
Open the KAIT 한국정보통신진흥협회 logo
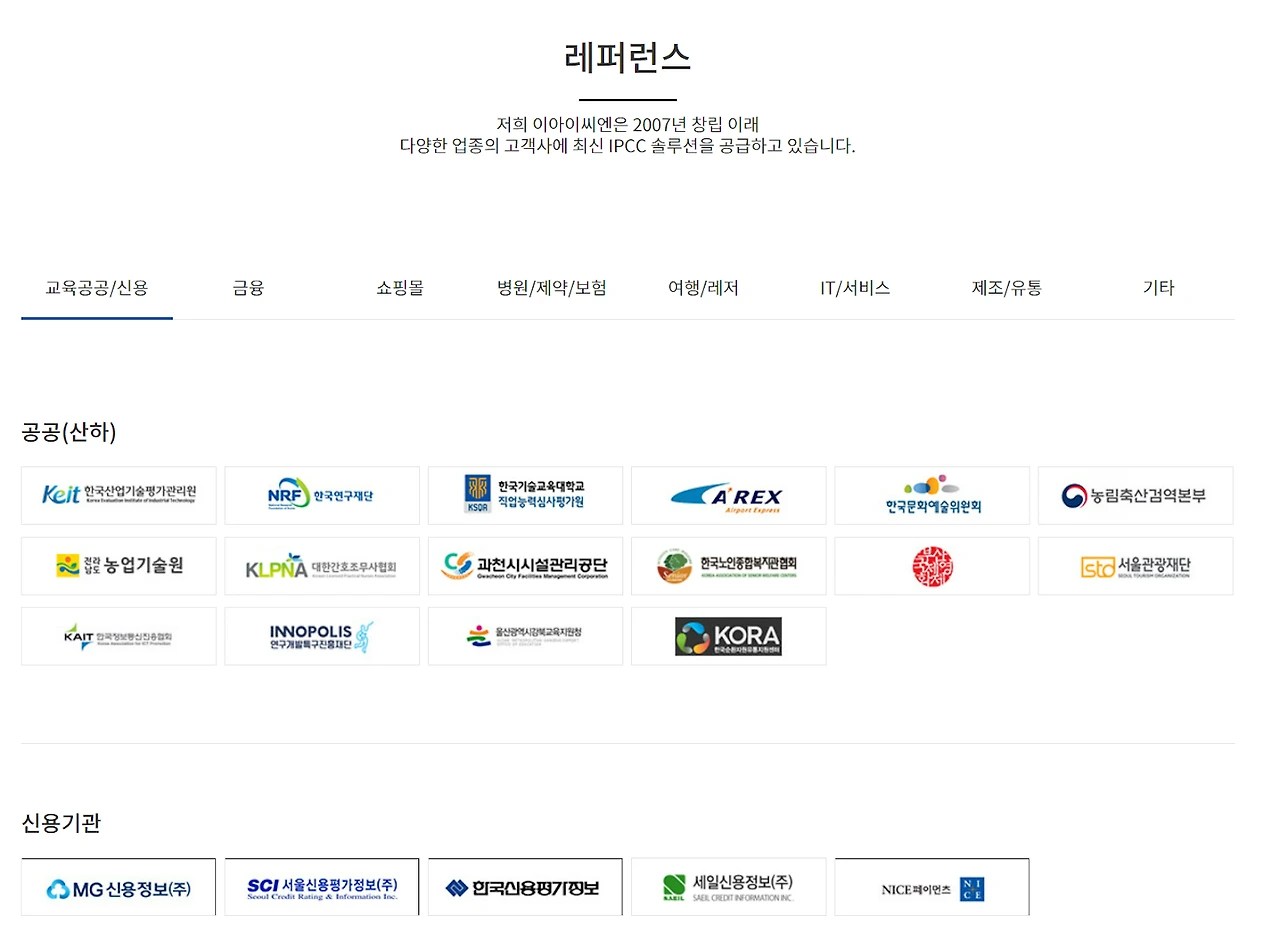(119, 636)
